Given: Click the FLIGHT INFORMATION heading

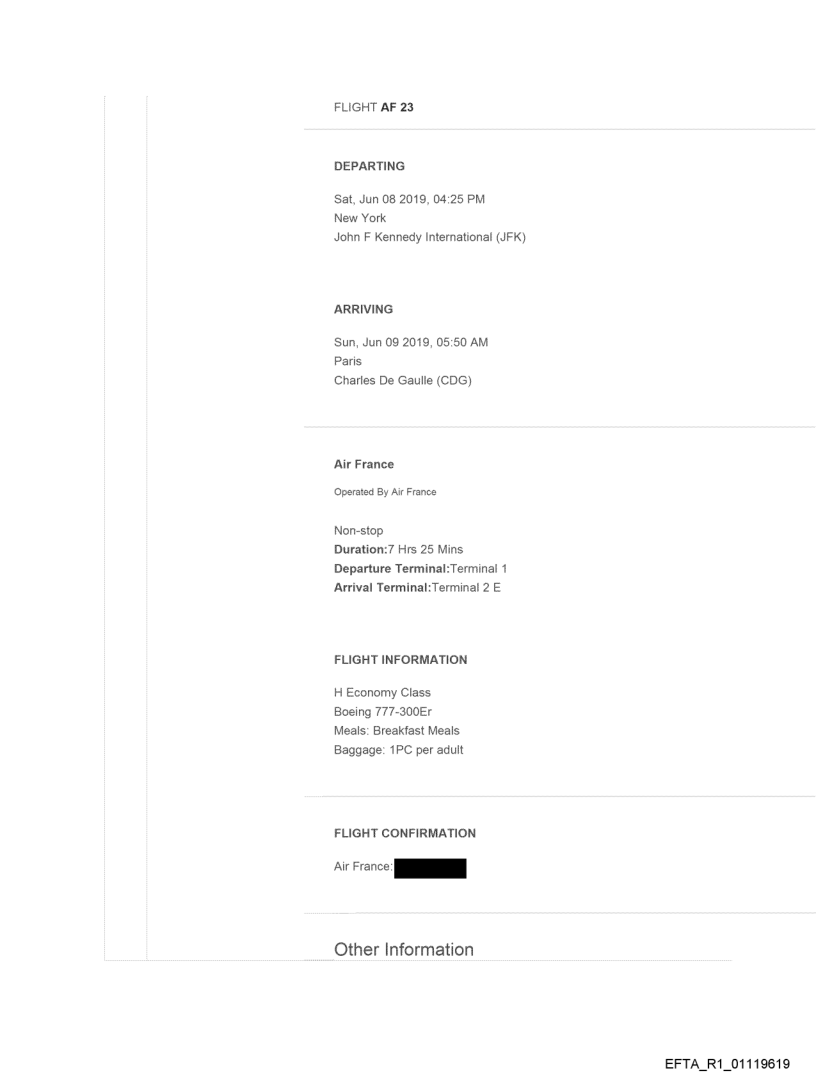Looking at the screenshot, I should point(400,660).
